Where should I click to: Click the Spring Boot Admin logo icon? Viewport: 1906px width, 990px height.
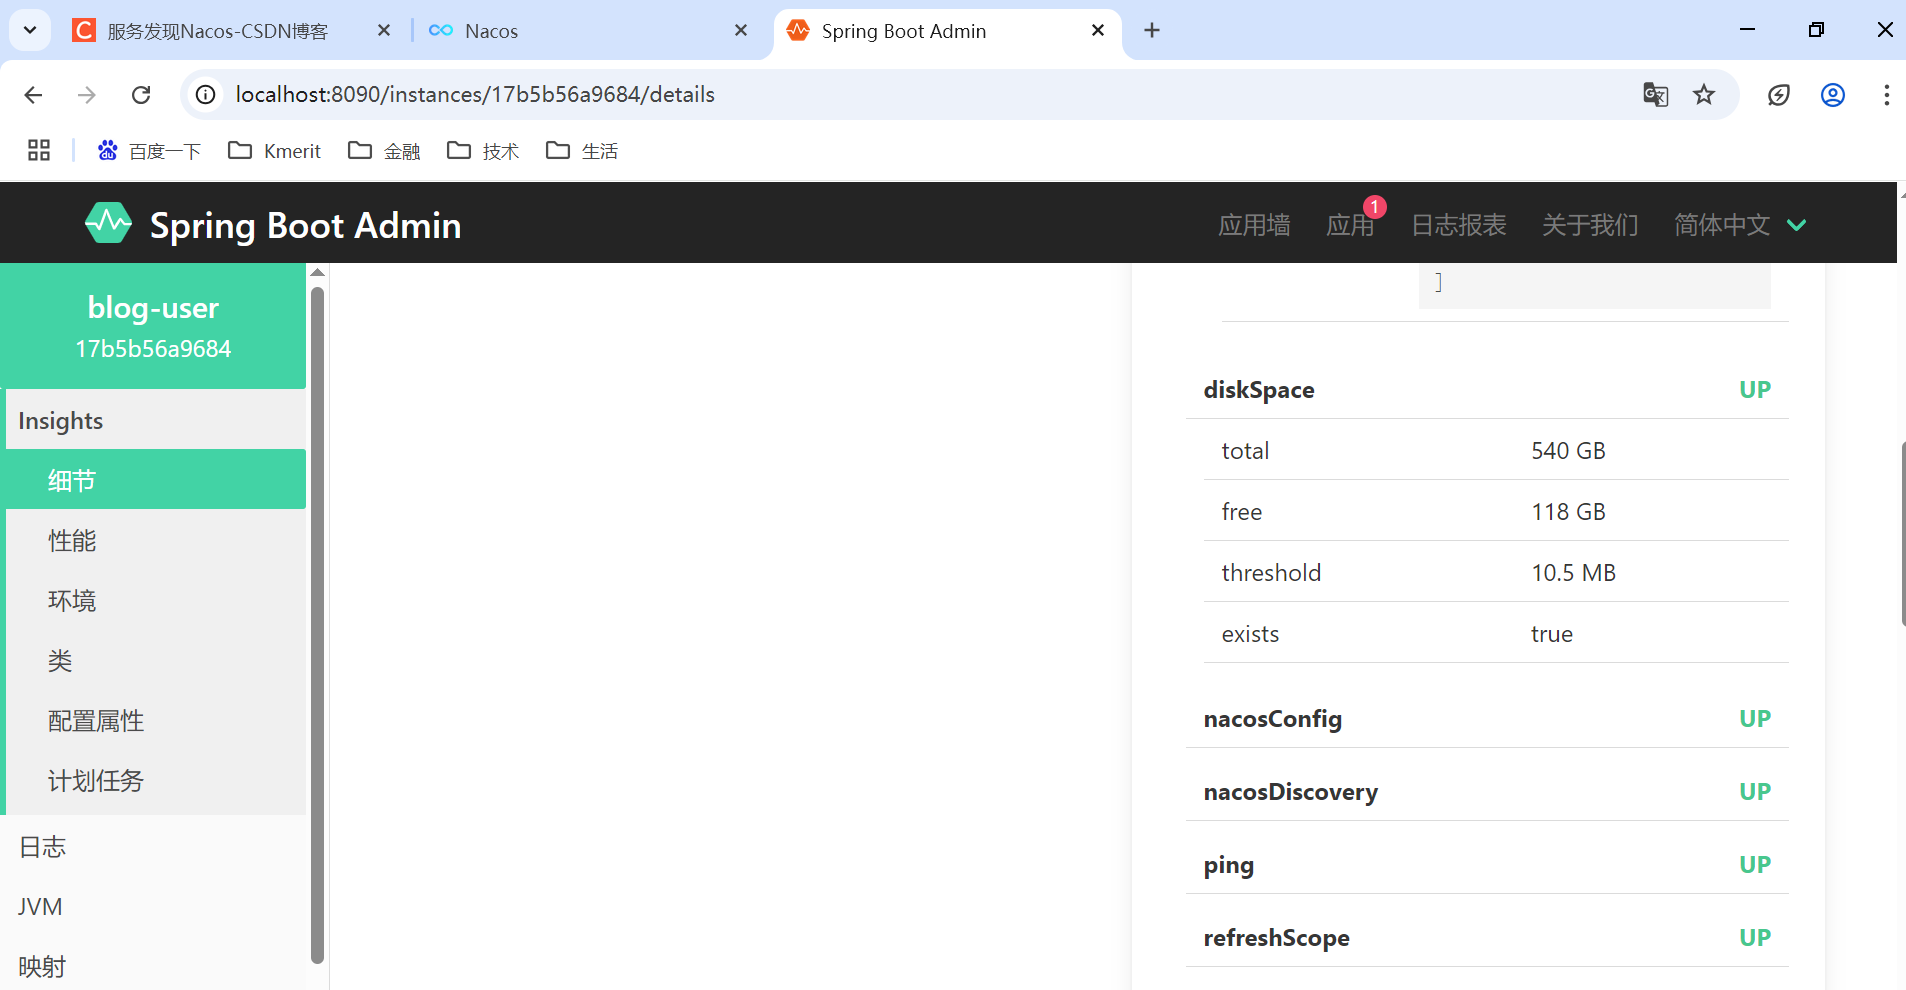coord(108,223)
